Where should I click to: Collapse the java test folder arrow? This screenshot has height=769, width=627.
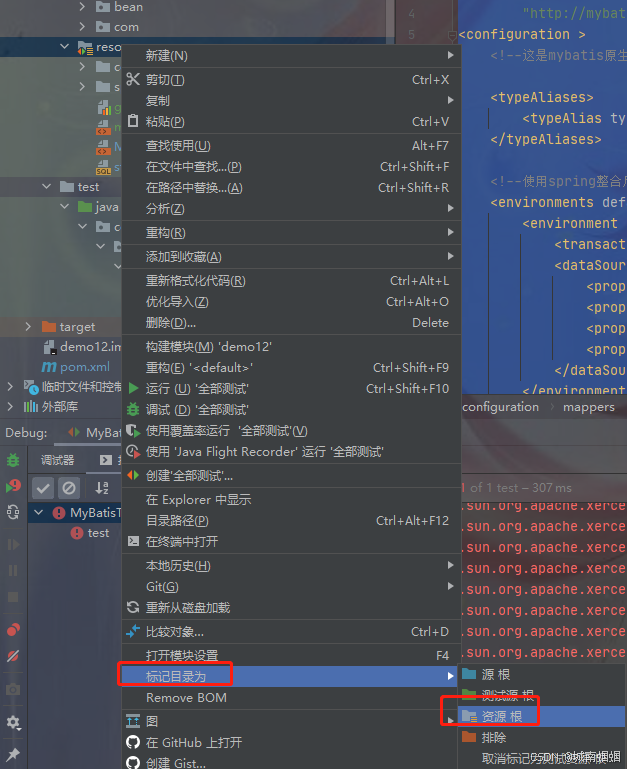64,206
